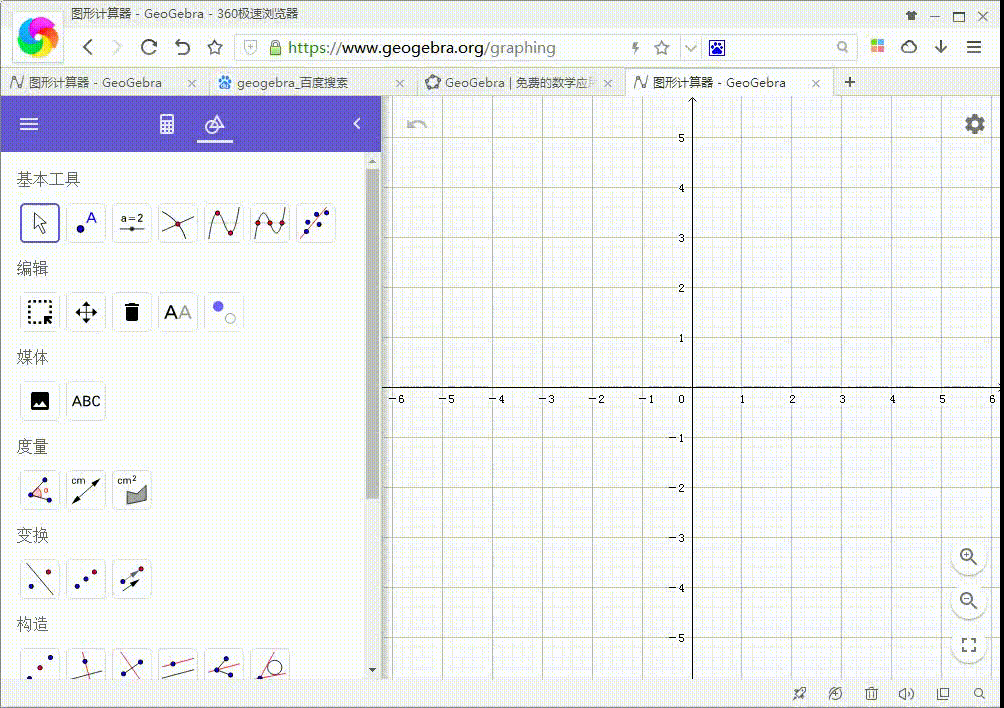Select the Best Fit Line tool
1004x708 pixels.
[316, 223]
